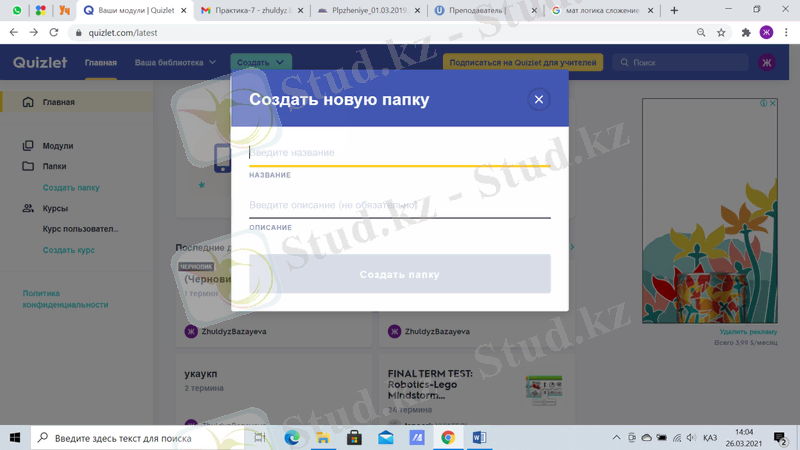800x450 pixels.
Task: Click the folder icon in sidebar
Action: pyautogui.click(x=28, y=166)
